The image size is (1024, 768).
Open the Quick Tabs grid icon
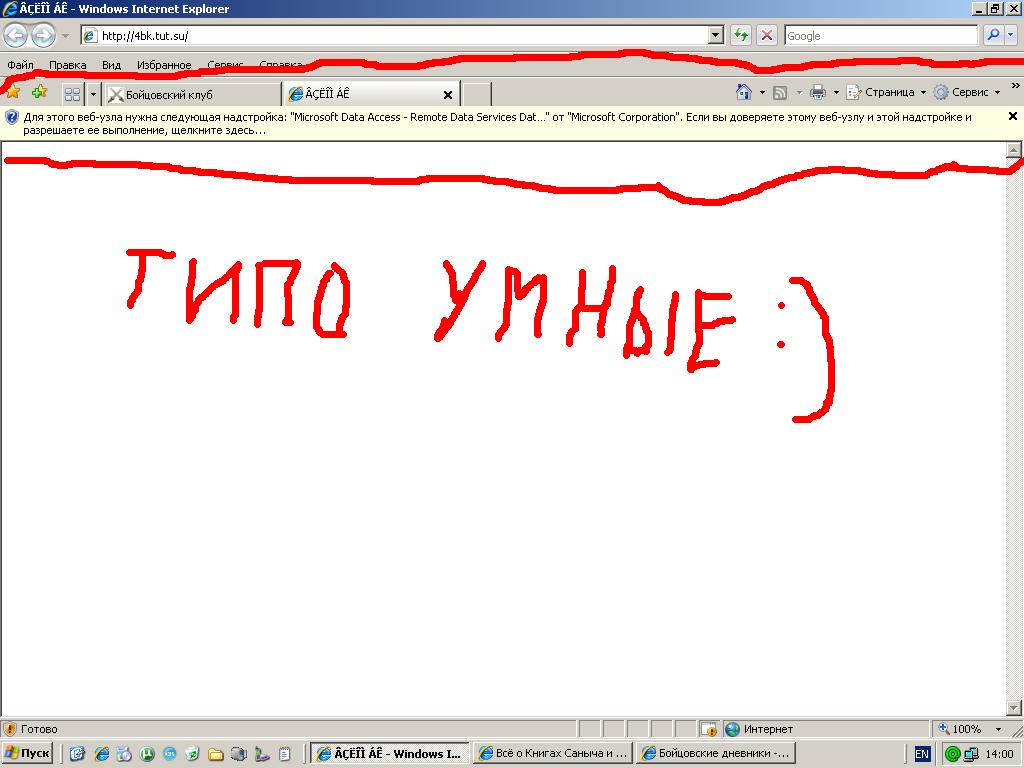tap(72, 95)
